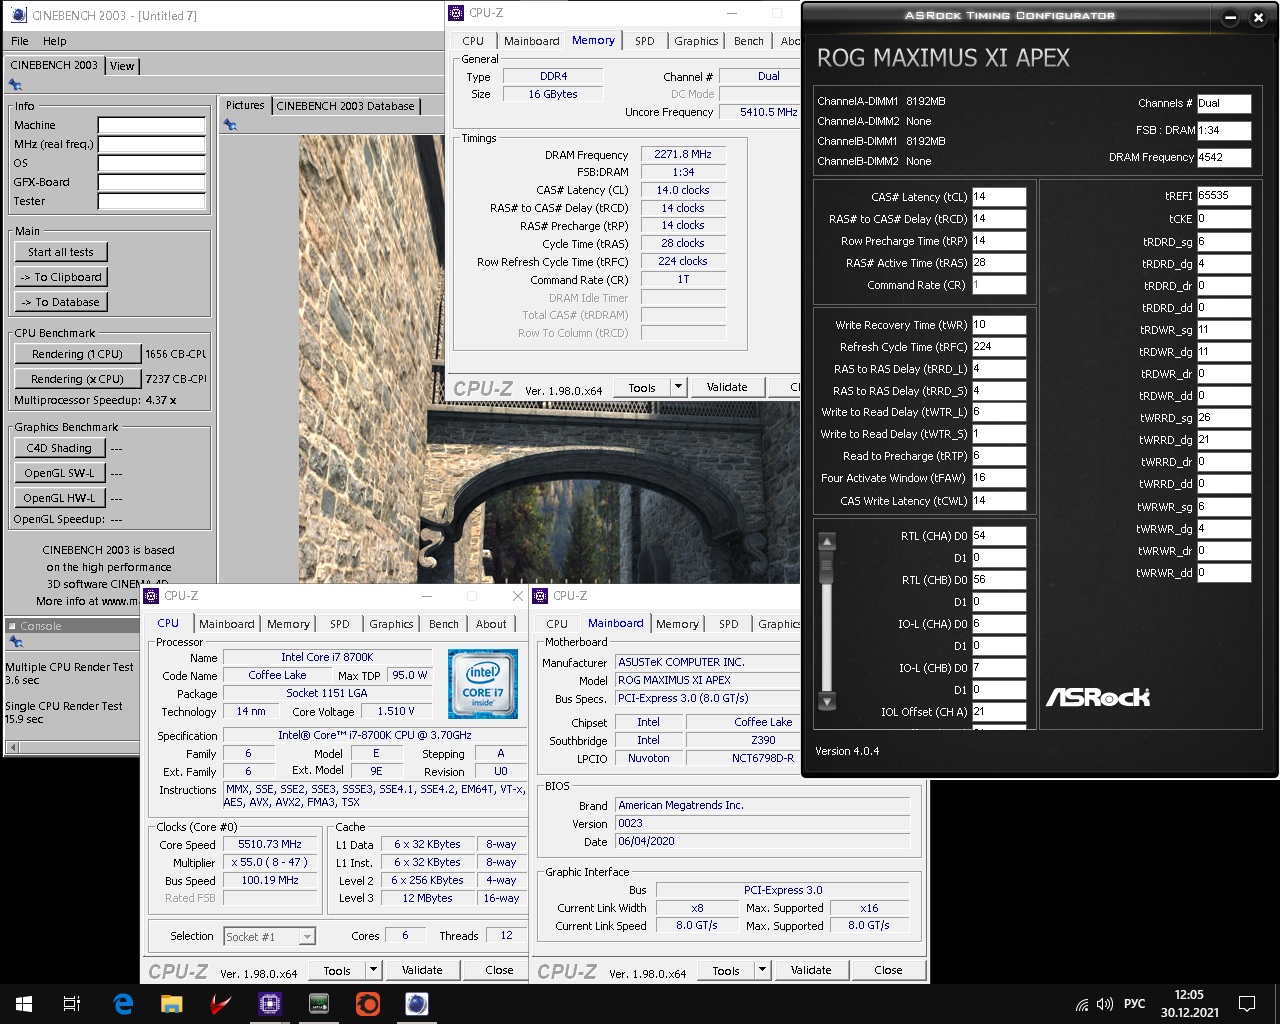Click the red wing icon in the taskbar
Image resolution: width=1280 pixels, height=1024 pixels.
221,1004
